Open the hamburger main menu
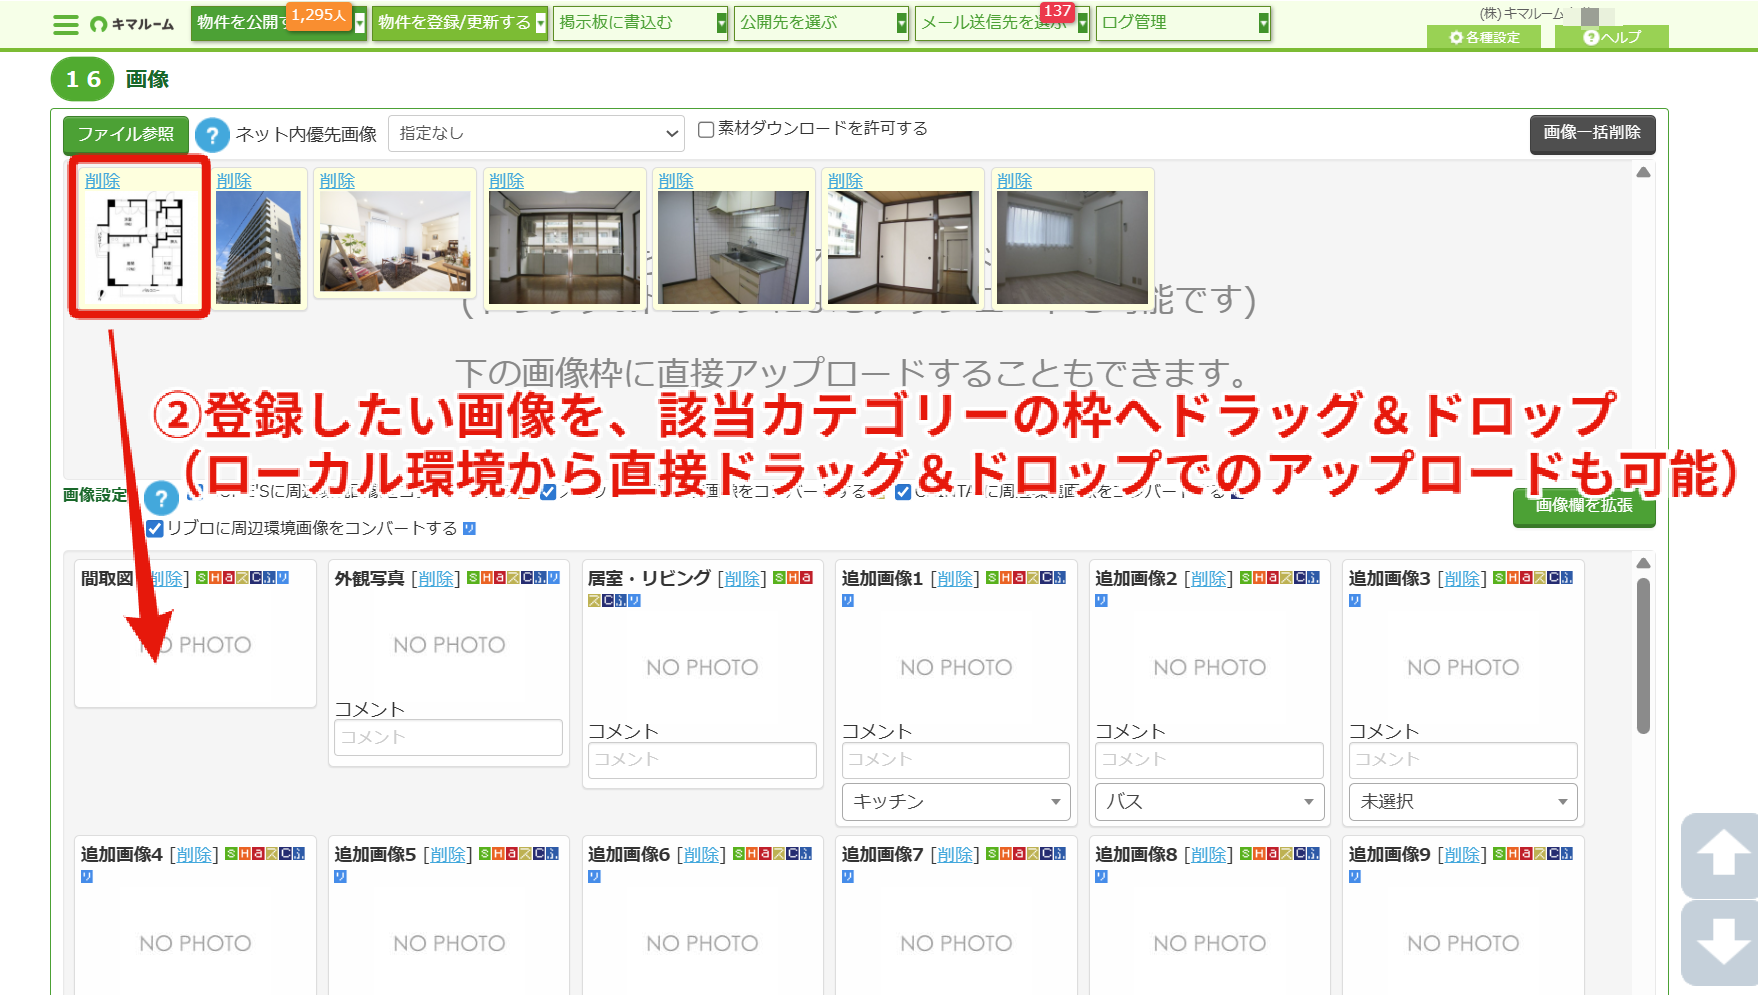 click(x=66, y=24)
